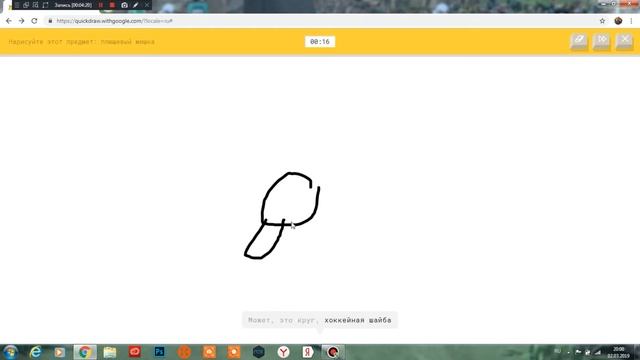The height and width of the screenshot is (360, 640).
Task: Open the Windows Start menu
Action: coord(10,352)
